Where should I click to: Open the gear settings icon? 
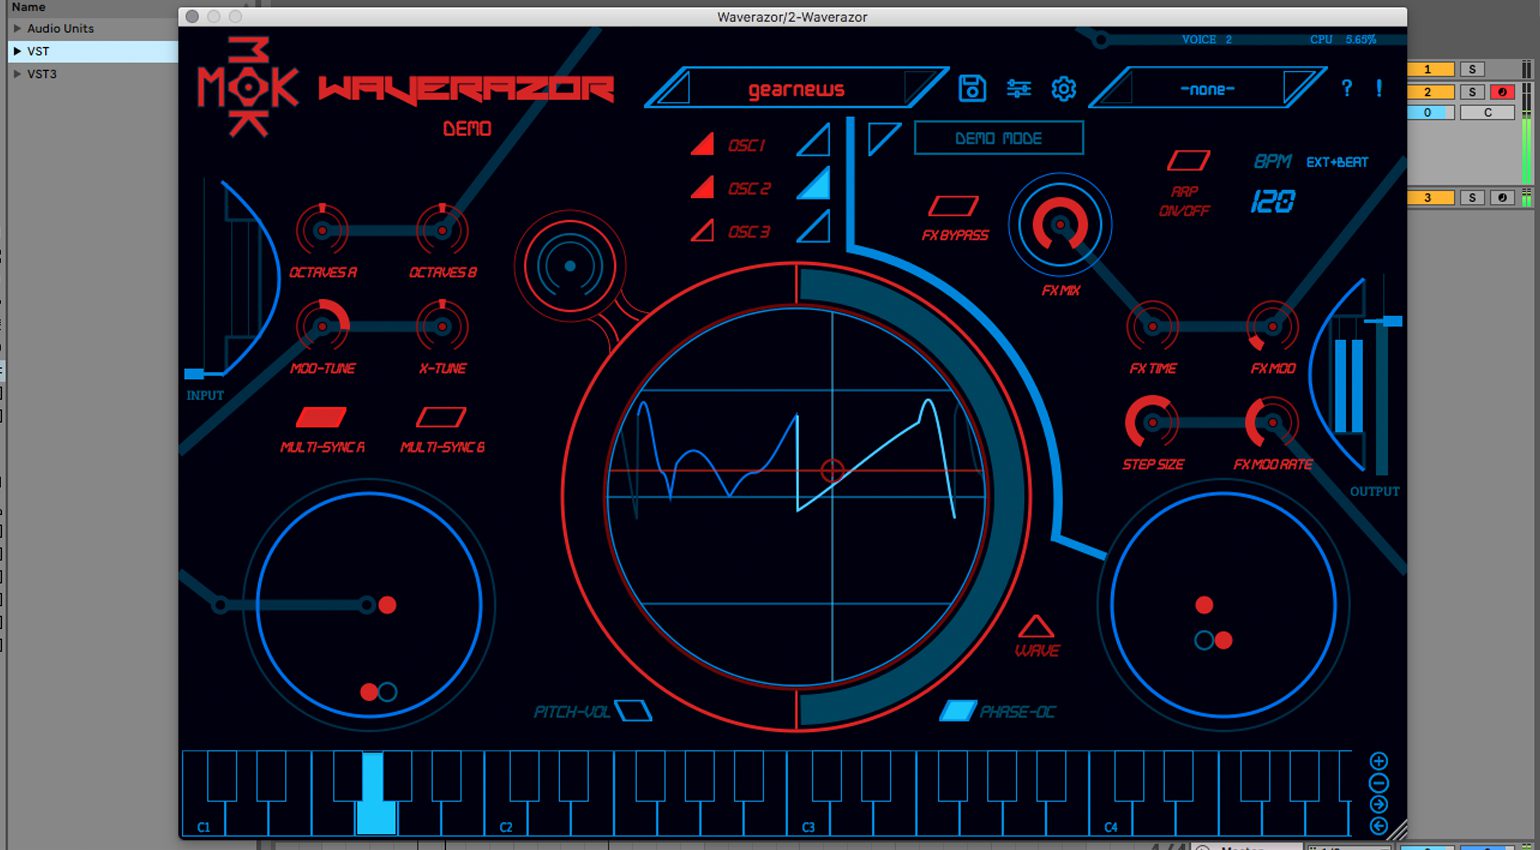tap(1064, 89)
